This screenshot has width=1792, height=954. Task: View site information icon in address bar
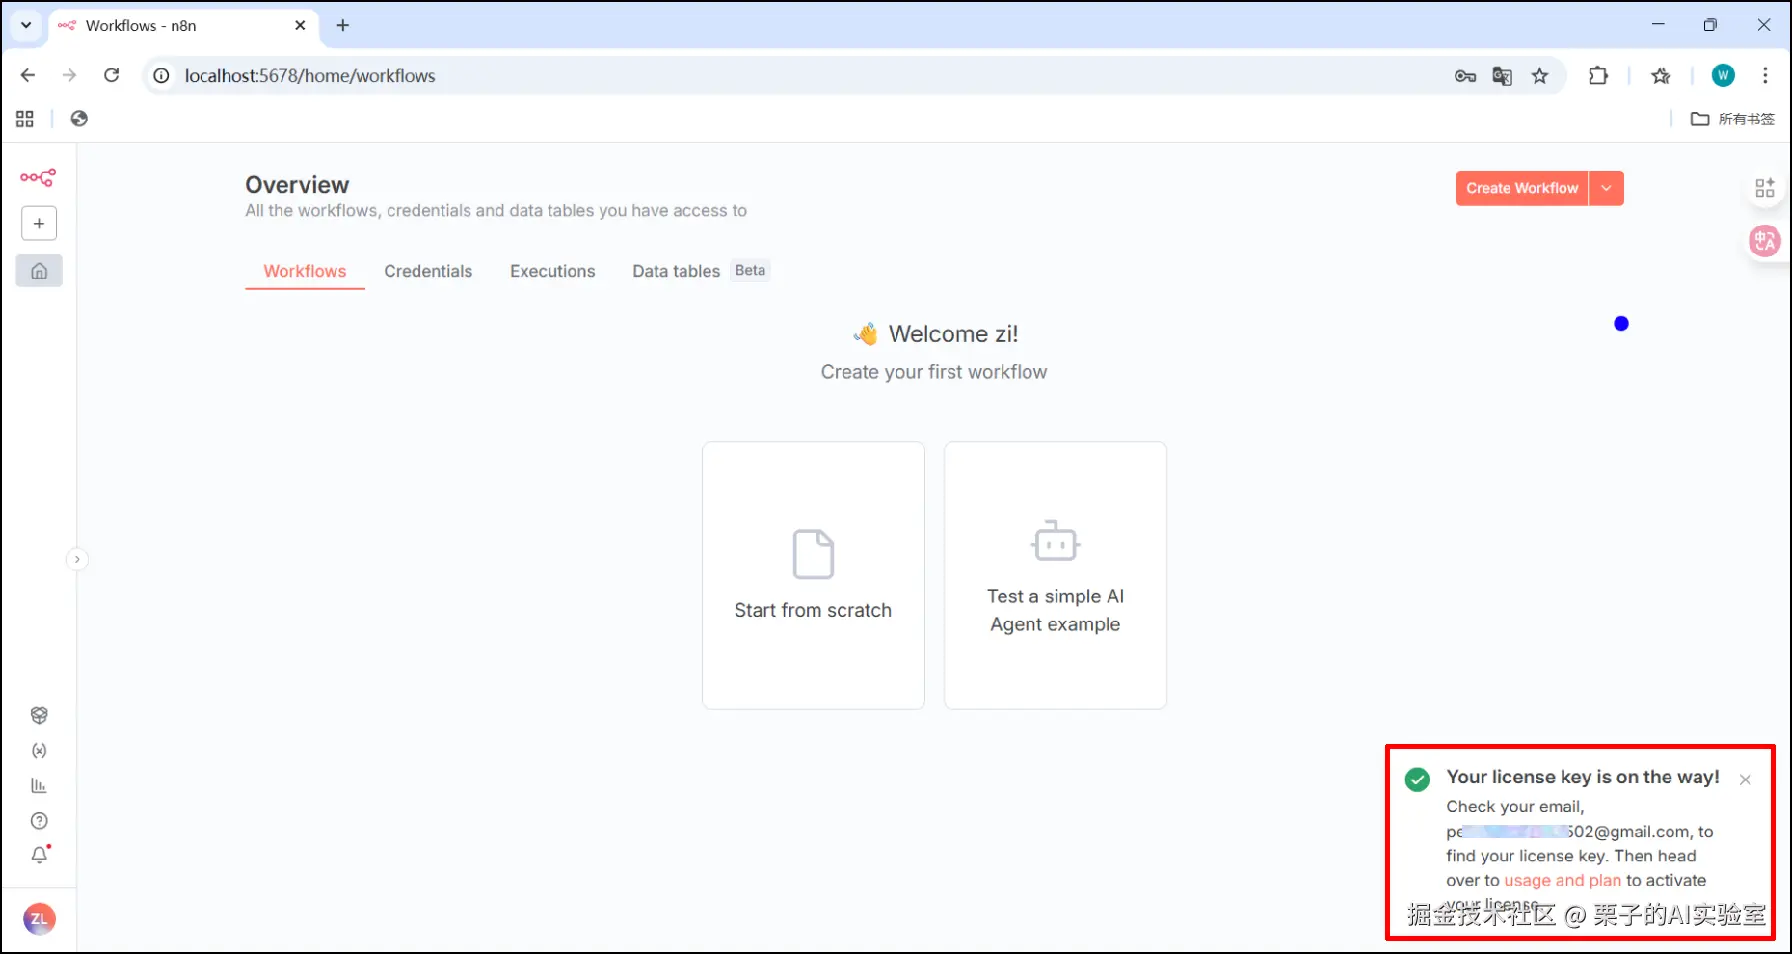(161, 76)
